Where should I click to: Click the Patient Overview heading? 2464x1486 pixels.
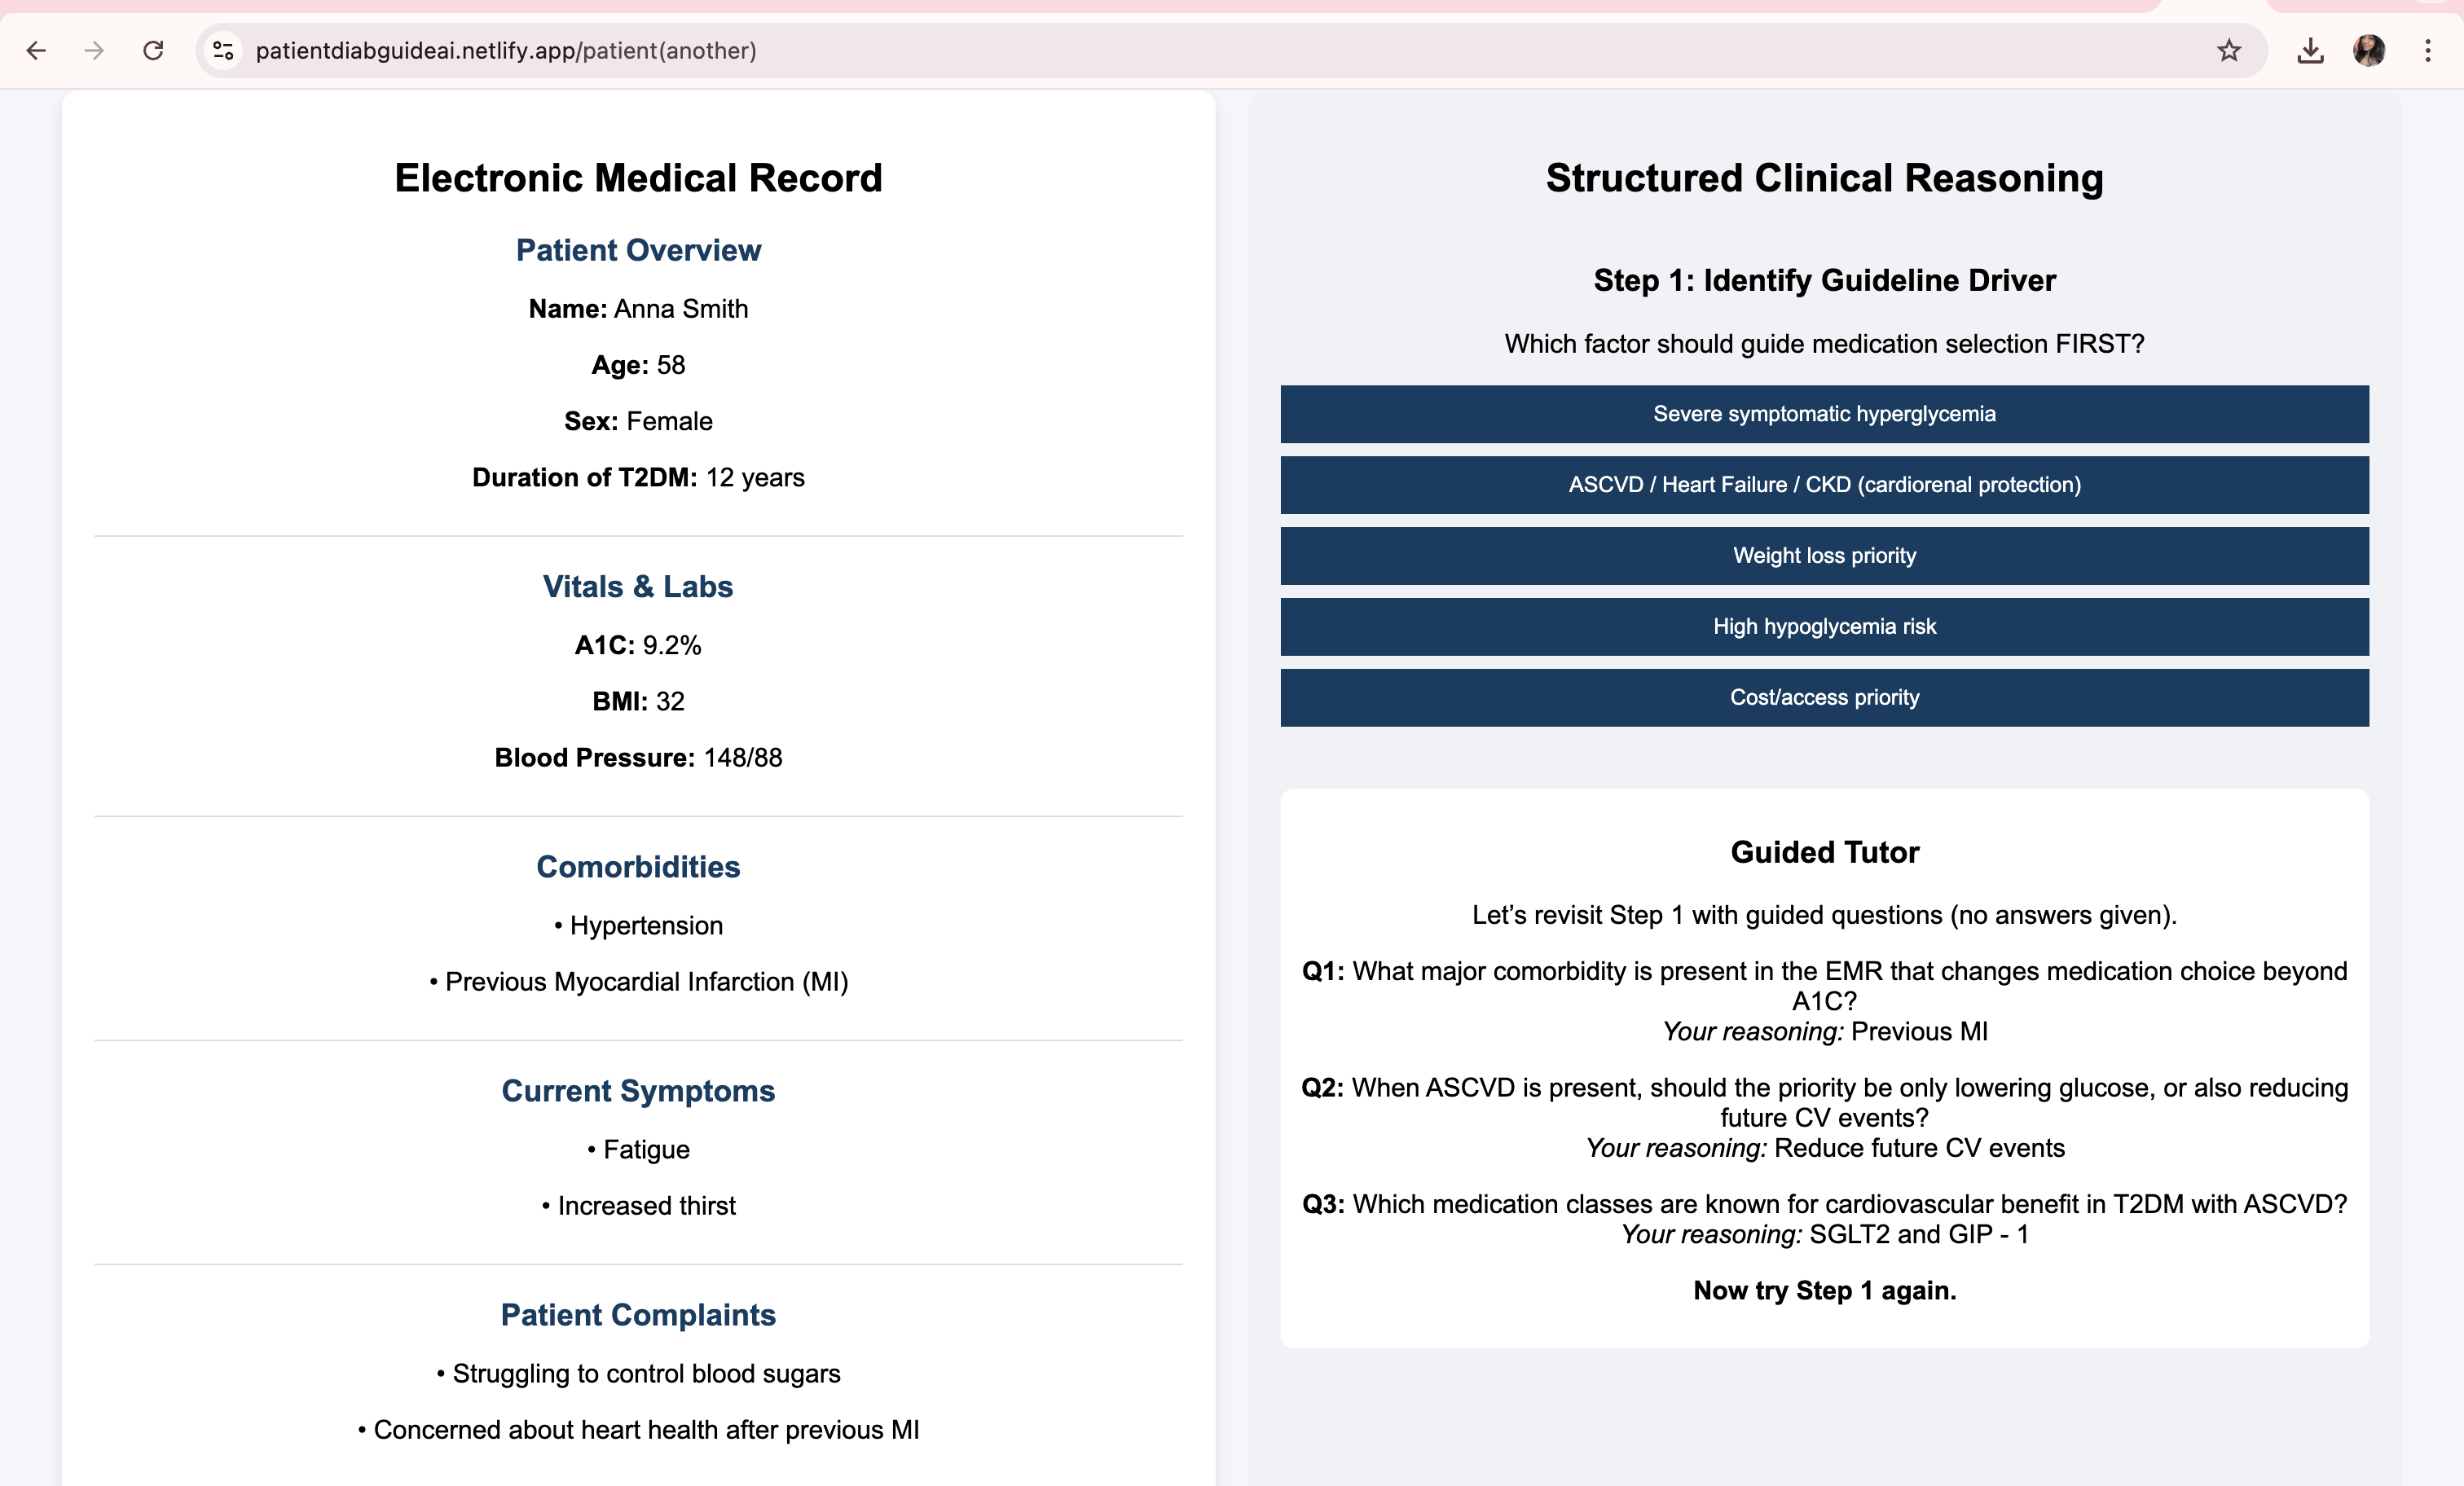(638, 250)
